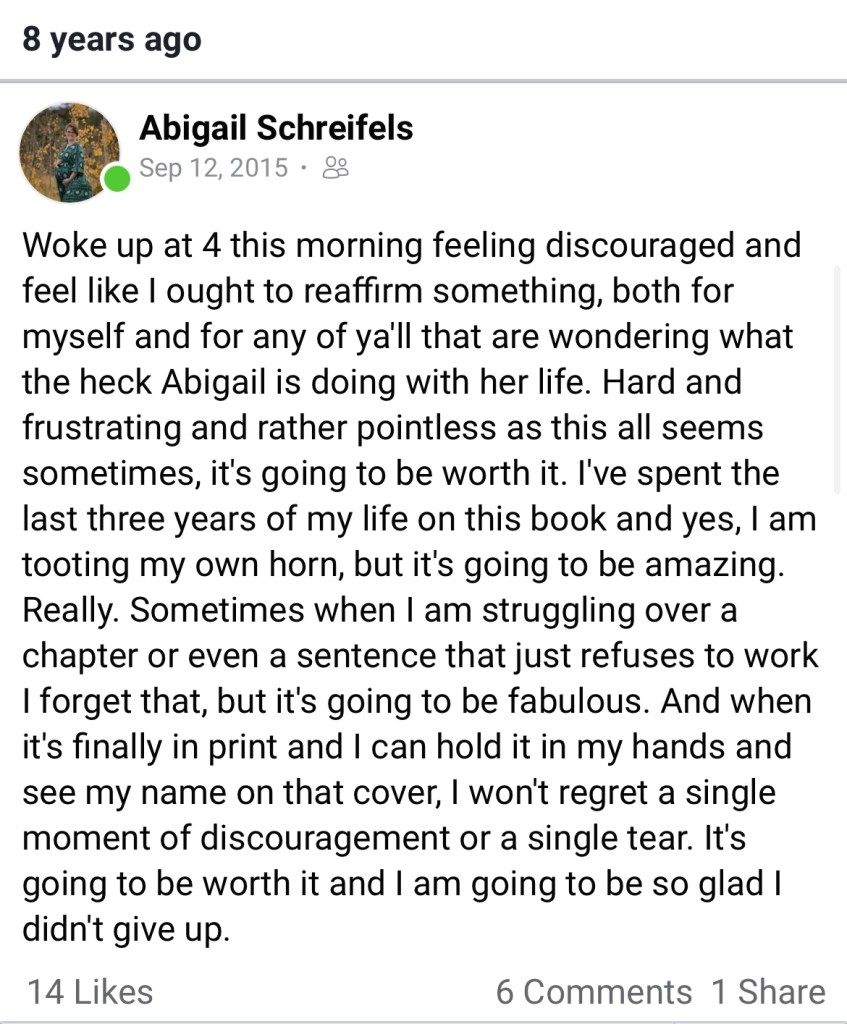Click the final line "didn't give up."

tap(126, 929)
